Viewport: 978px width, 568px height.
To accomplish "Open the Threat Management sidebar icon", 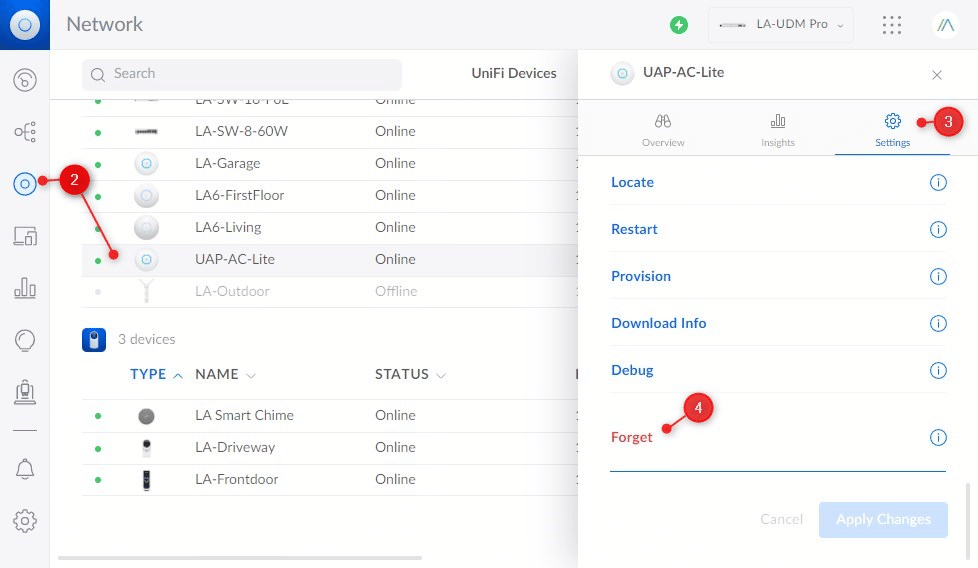I will tap(25, 392).
